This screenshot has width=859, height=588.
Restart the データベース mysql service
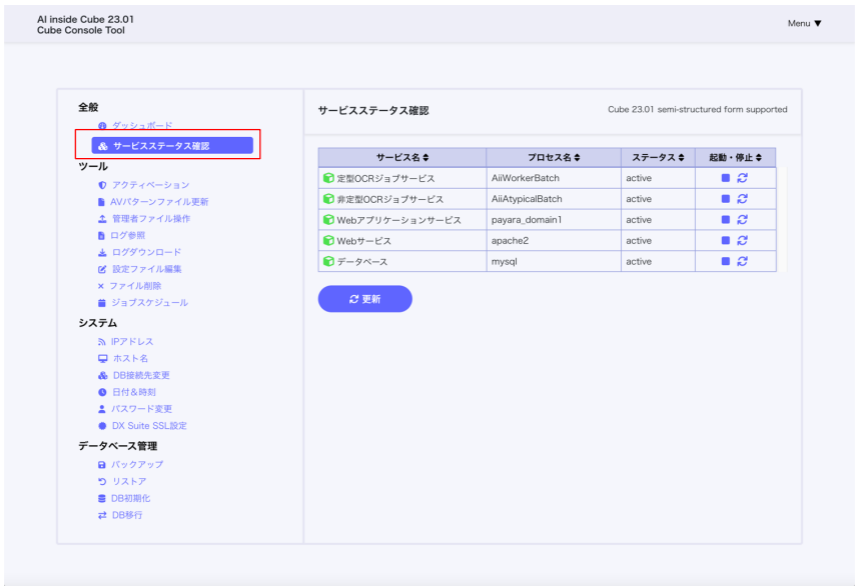point(742,262)
